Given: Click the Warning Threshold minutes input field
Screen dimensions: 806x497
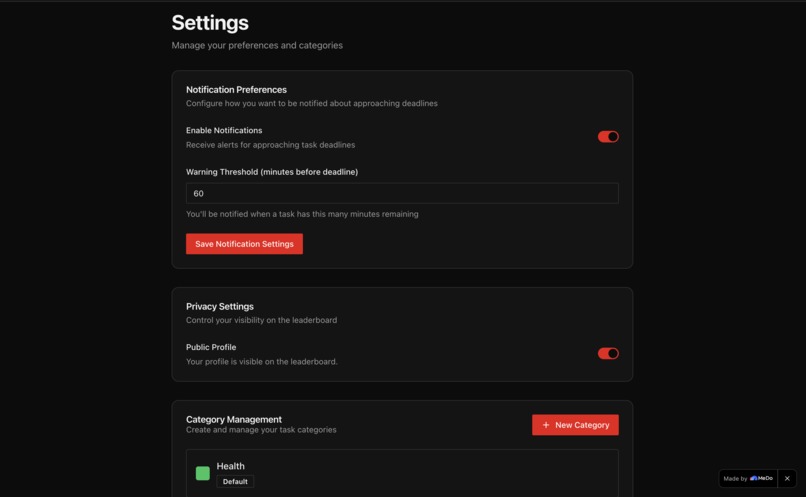Looking at the screenshot, I should pyautogui.click(x=402, y=193).
